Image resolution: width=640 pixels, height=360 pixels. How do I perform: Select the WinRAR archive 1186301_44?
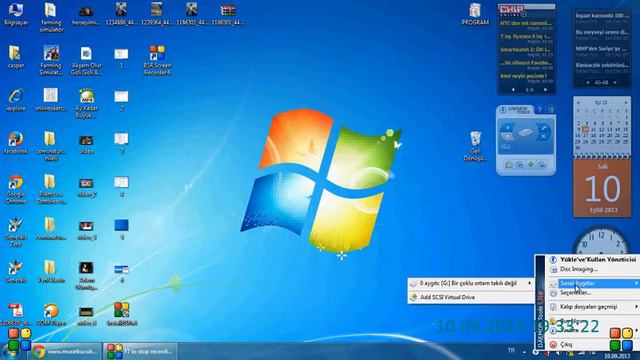(x=227, y=14)
